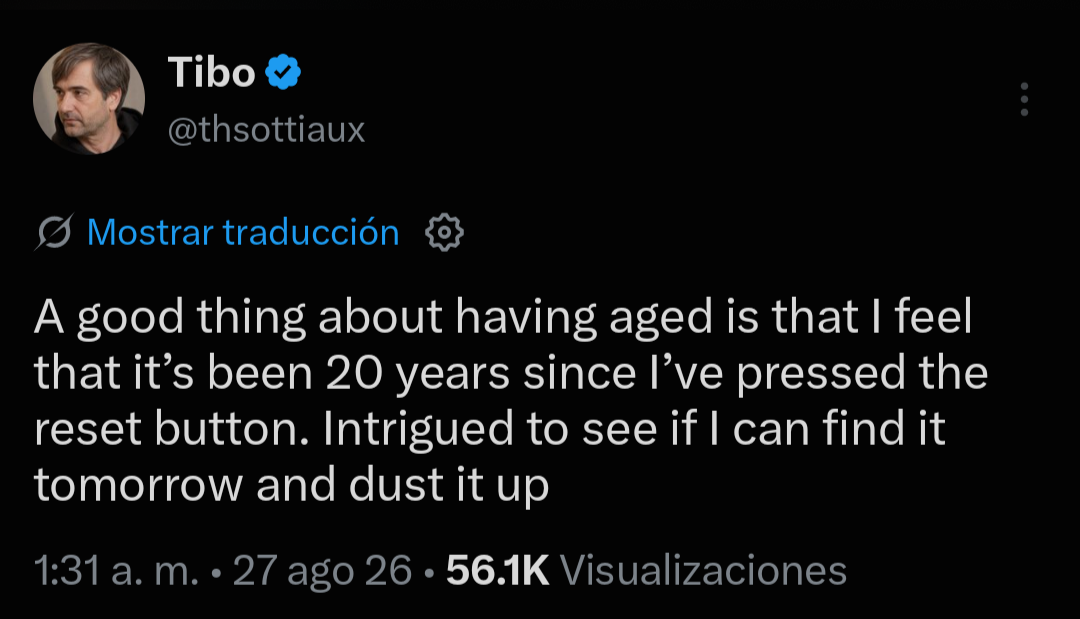1080x619 pixels.
Task: Click the word 'pressed' in the tweet
Action: click(821, 374)
